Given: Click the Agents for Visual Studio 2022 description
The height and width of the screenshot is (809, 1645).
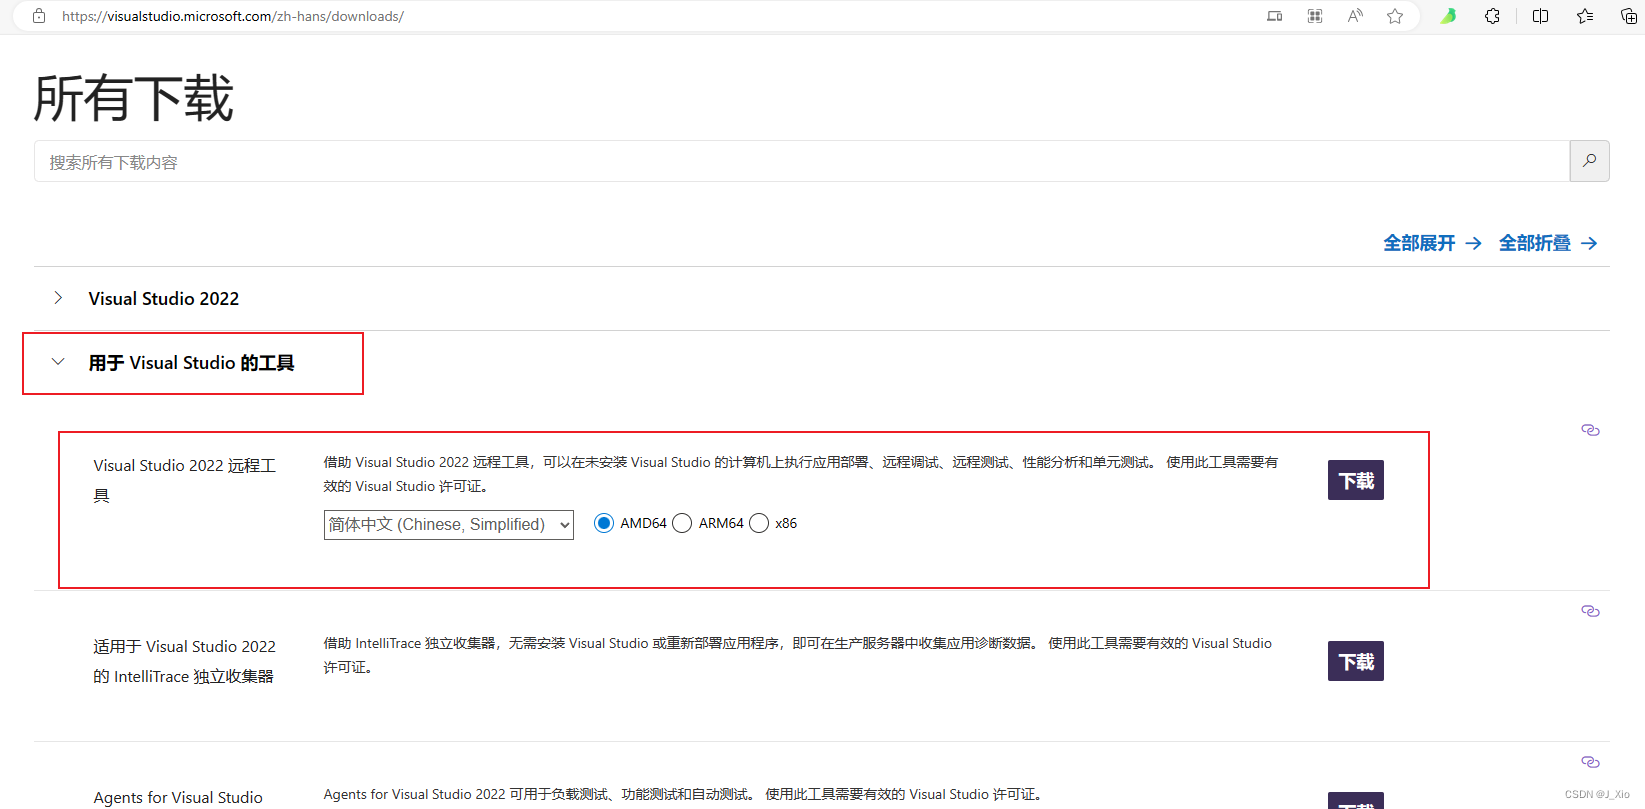Looking at the screenshot, I should 684,794.
